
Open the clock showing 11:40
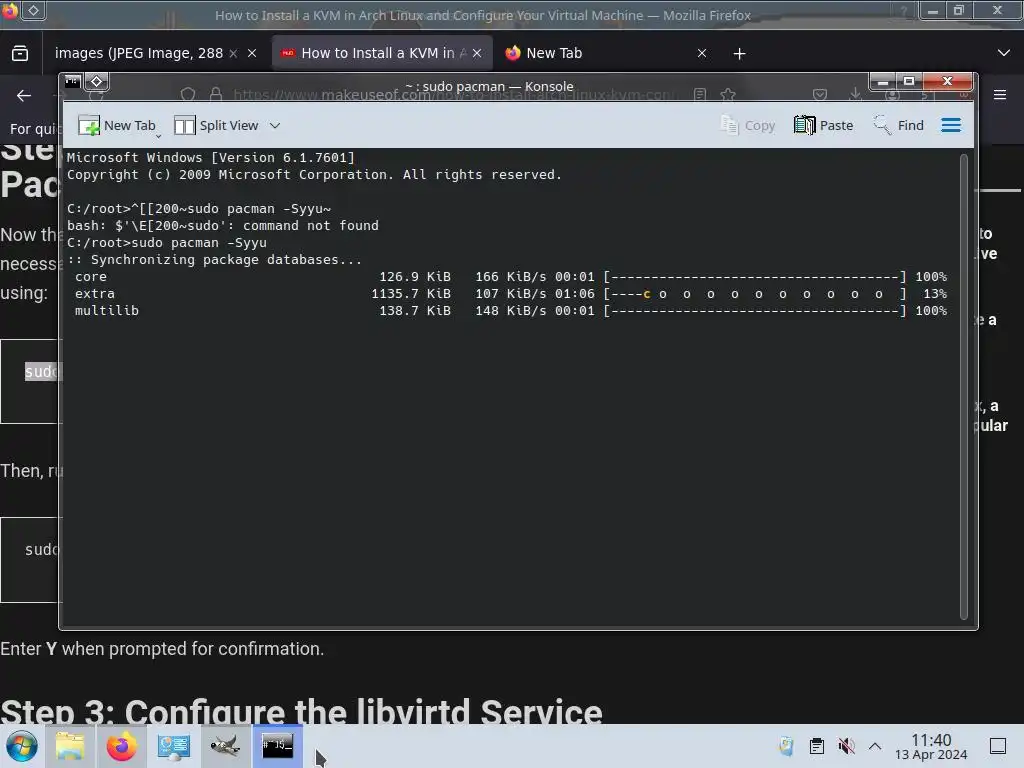click(x=931, y=746)
